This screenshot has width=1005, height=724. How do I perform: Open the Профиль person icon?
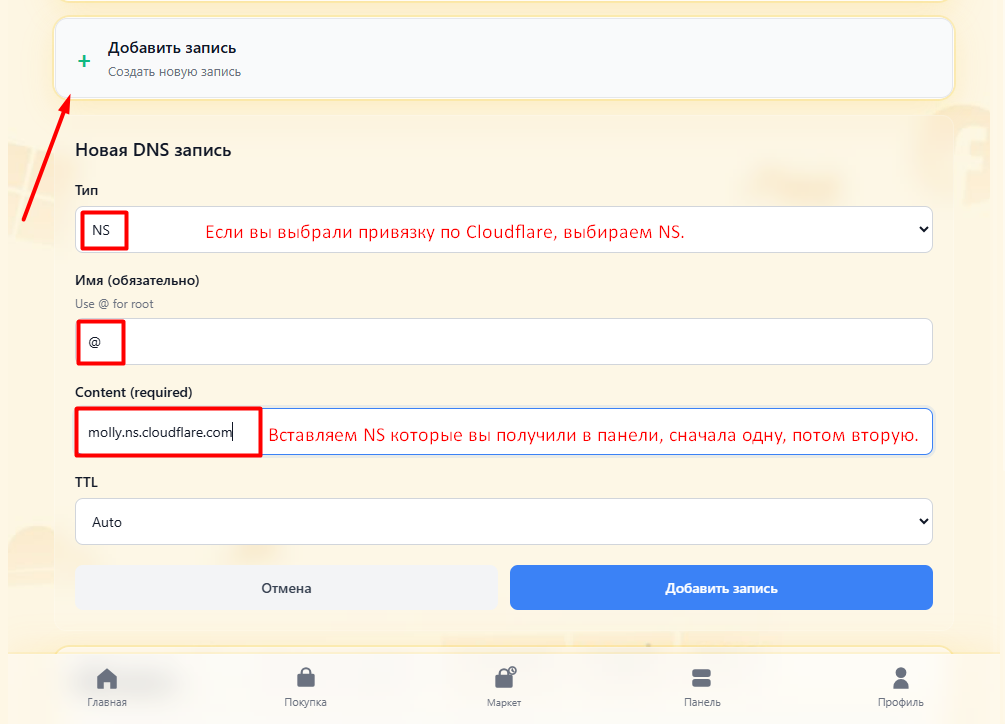(x=901, y=679)
